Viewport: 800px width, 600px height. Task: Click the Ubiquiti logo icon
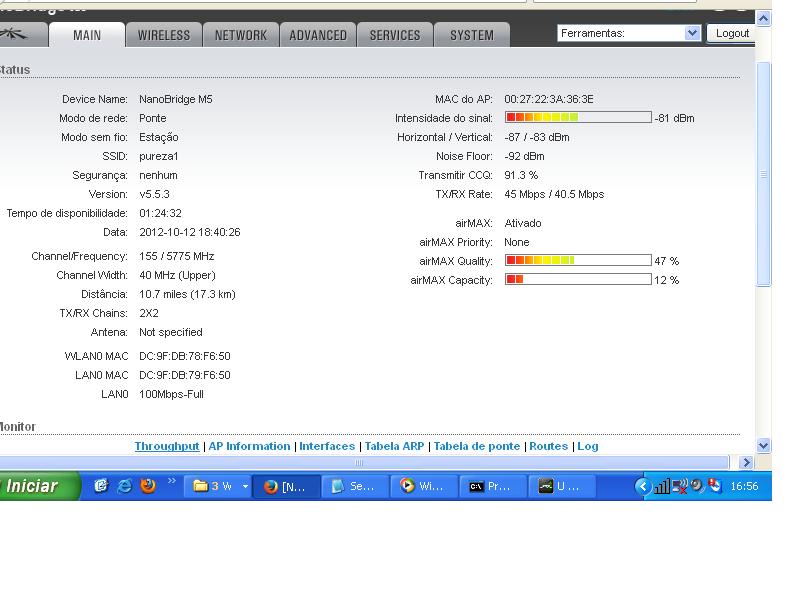coord(14,35)
